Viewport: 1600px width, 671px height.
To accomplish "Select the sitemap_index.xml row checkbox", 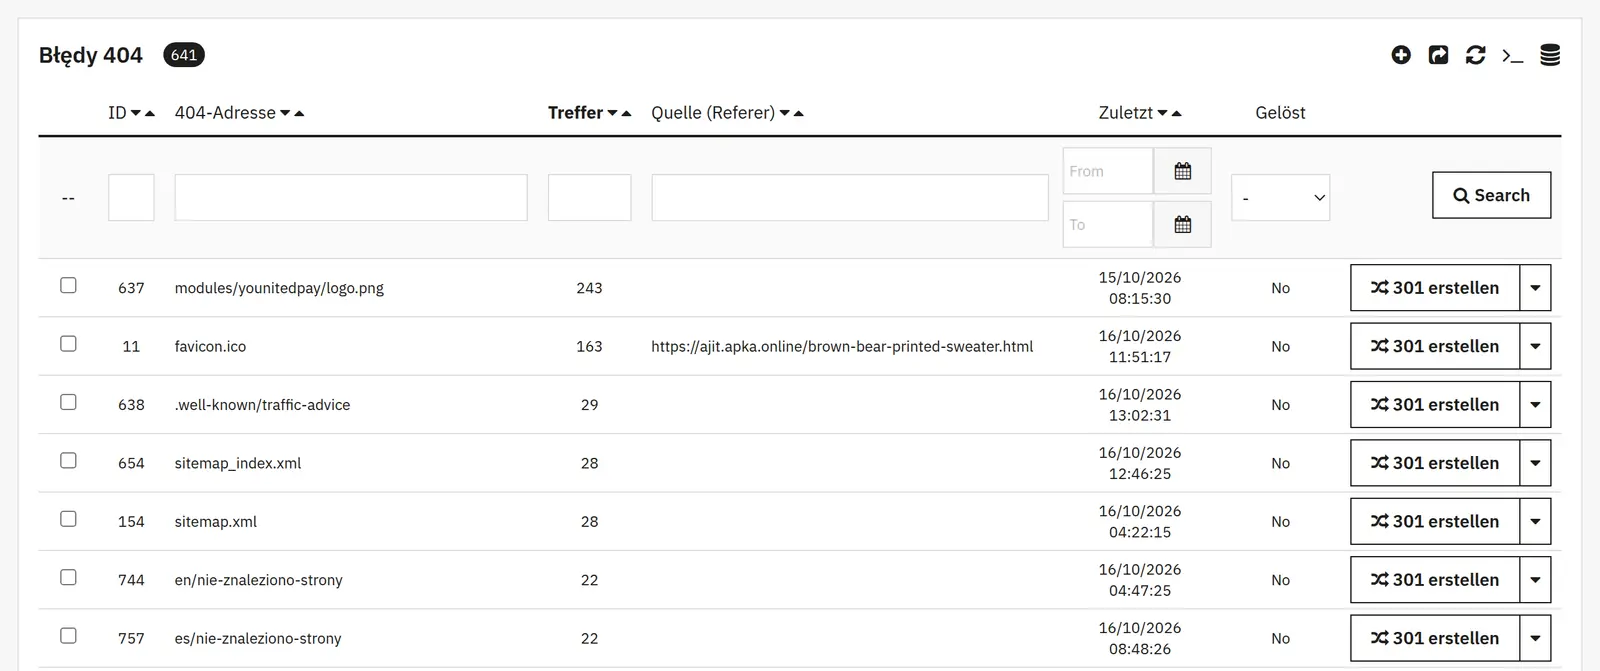I will [68, 460].
